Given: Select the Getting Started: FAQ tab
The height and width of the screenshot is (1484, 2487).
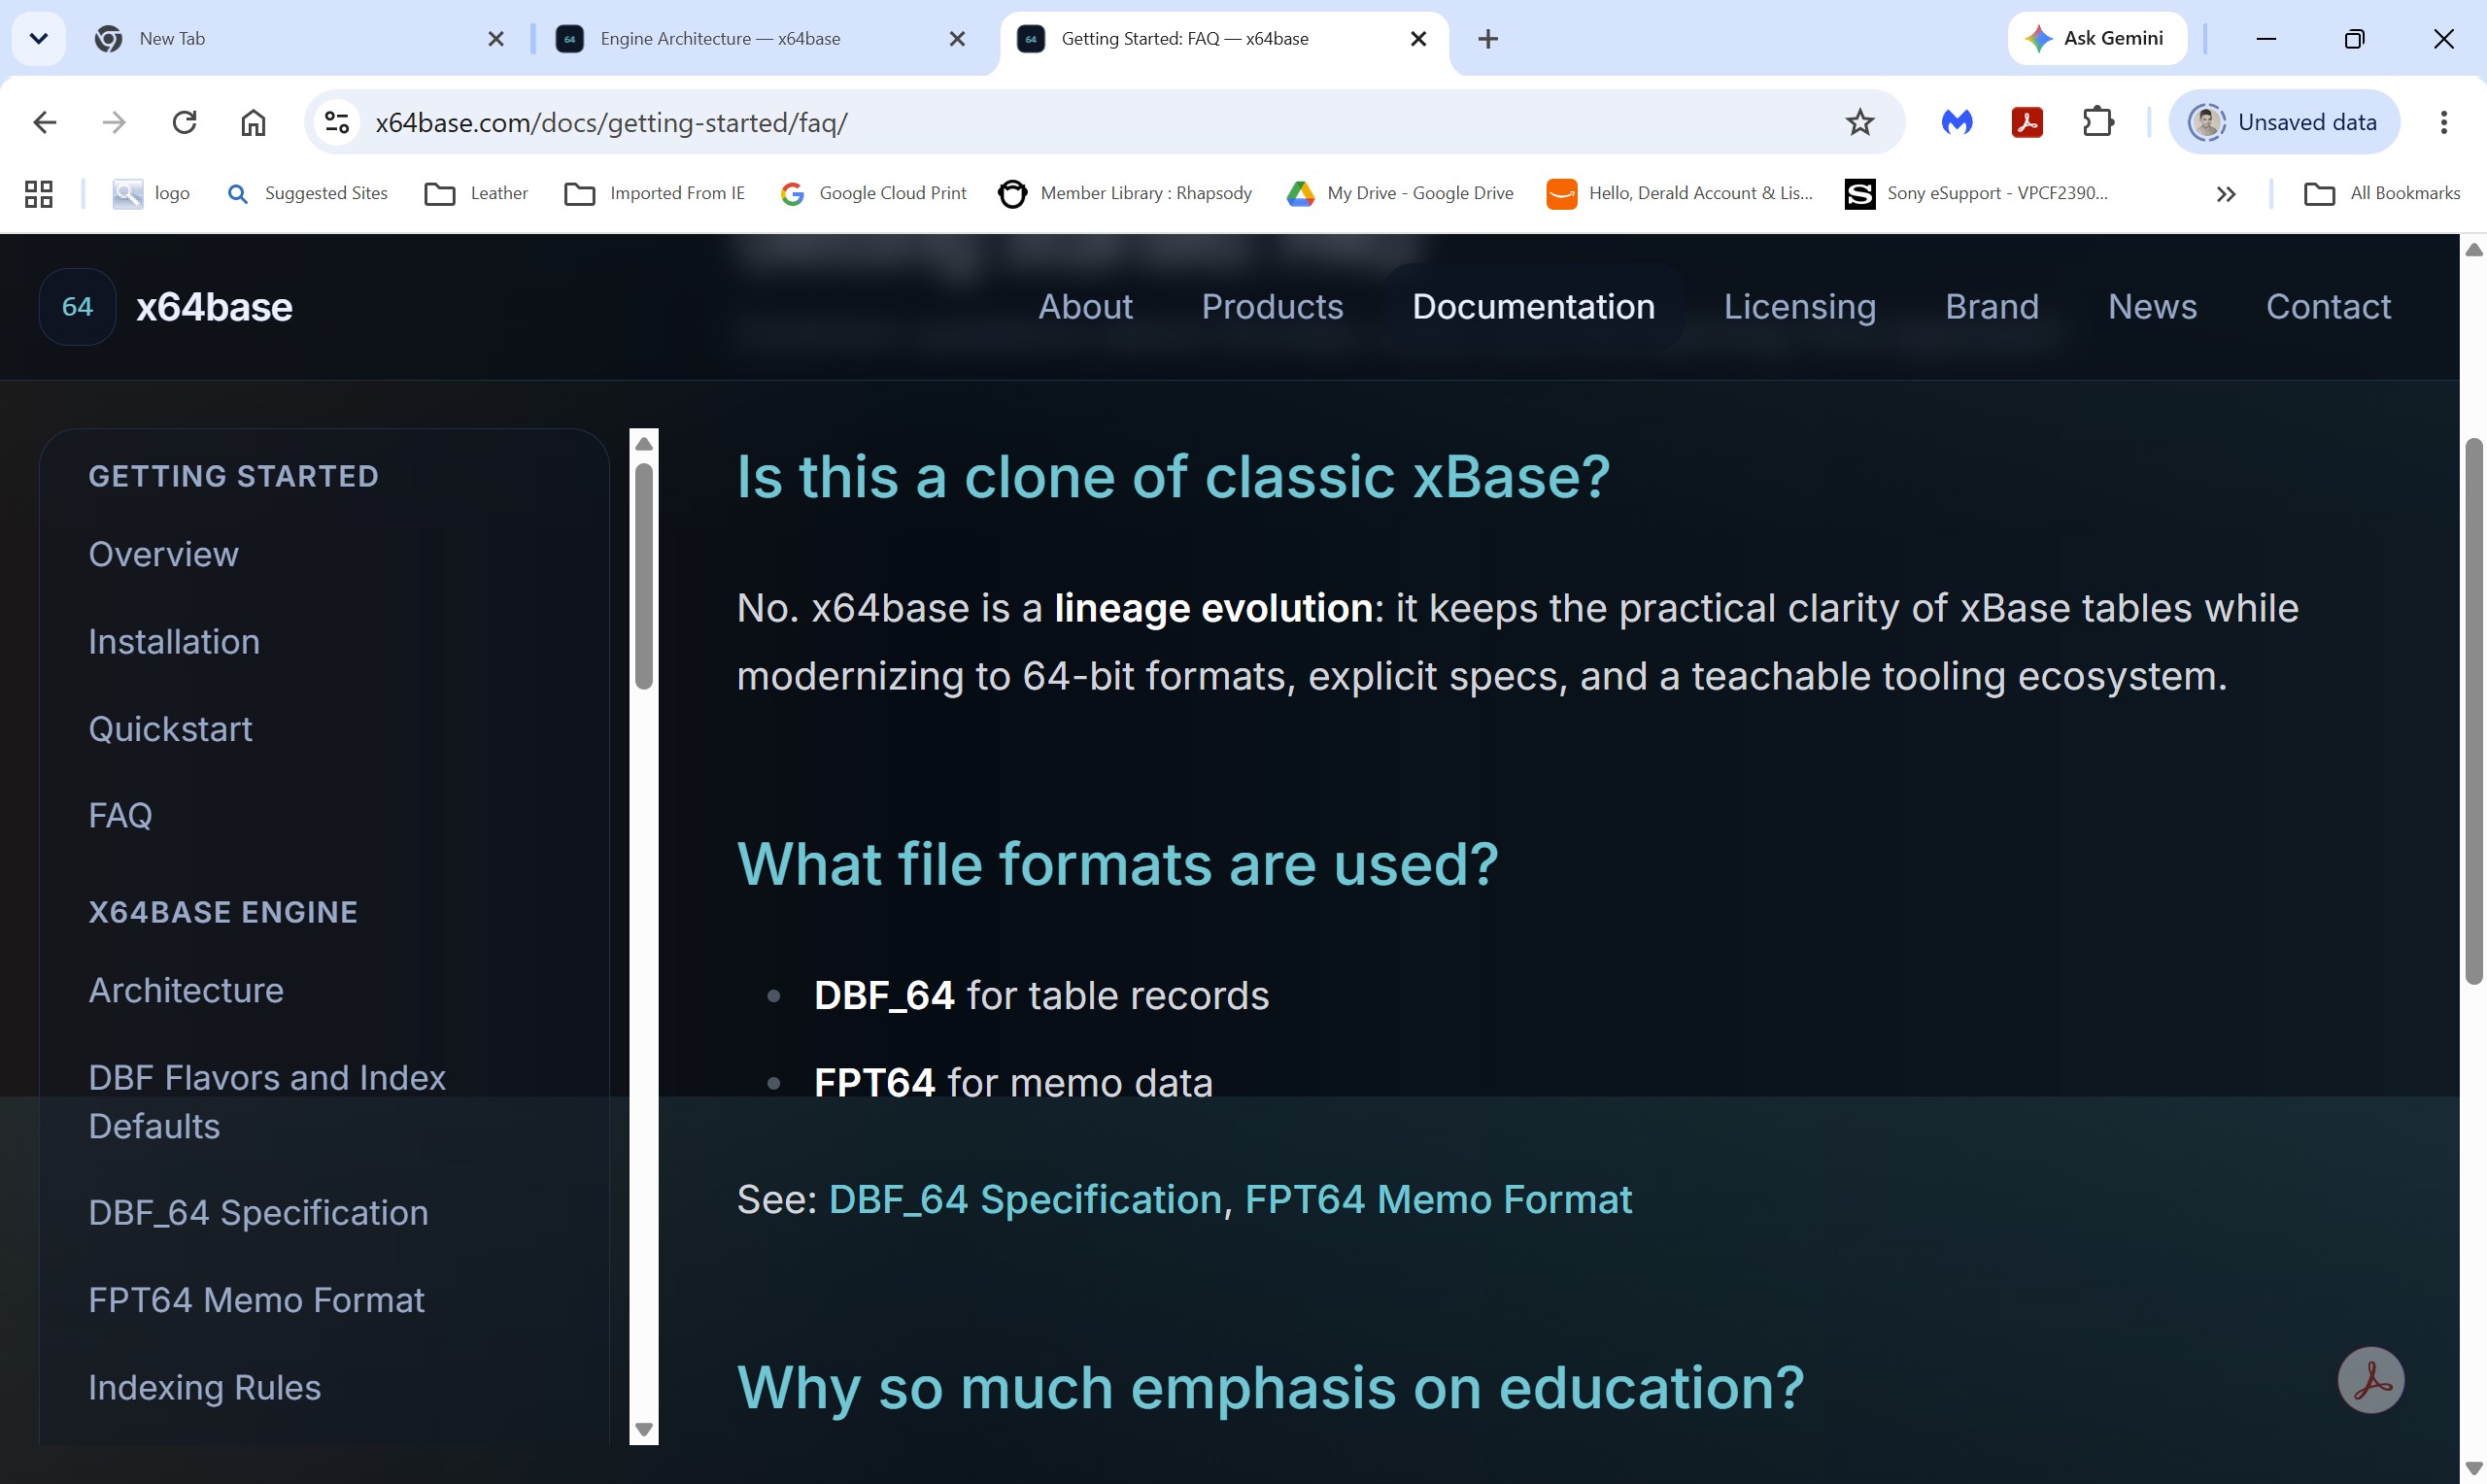Looking at the screenshot, I should [x=1223, y=38].
